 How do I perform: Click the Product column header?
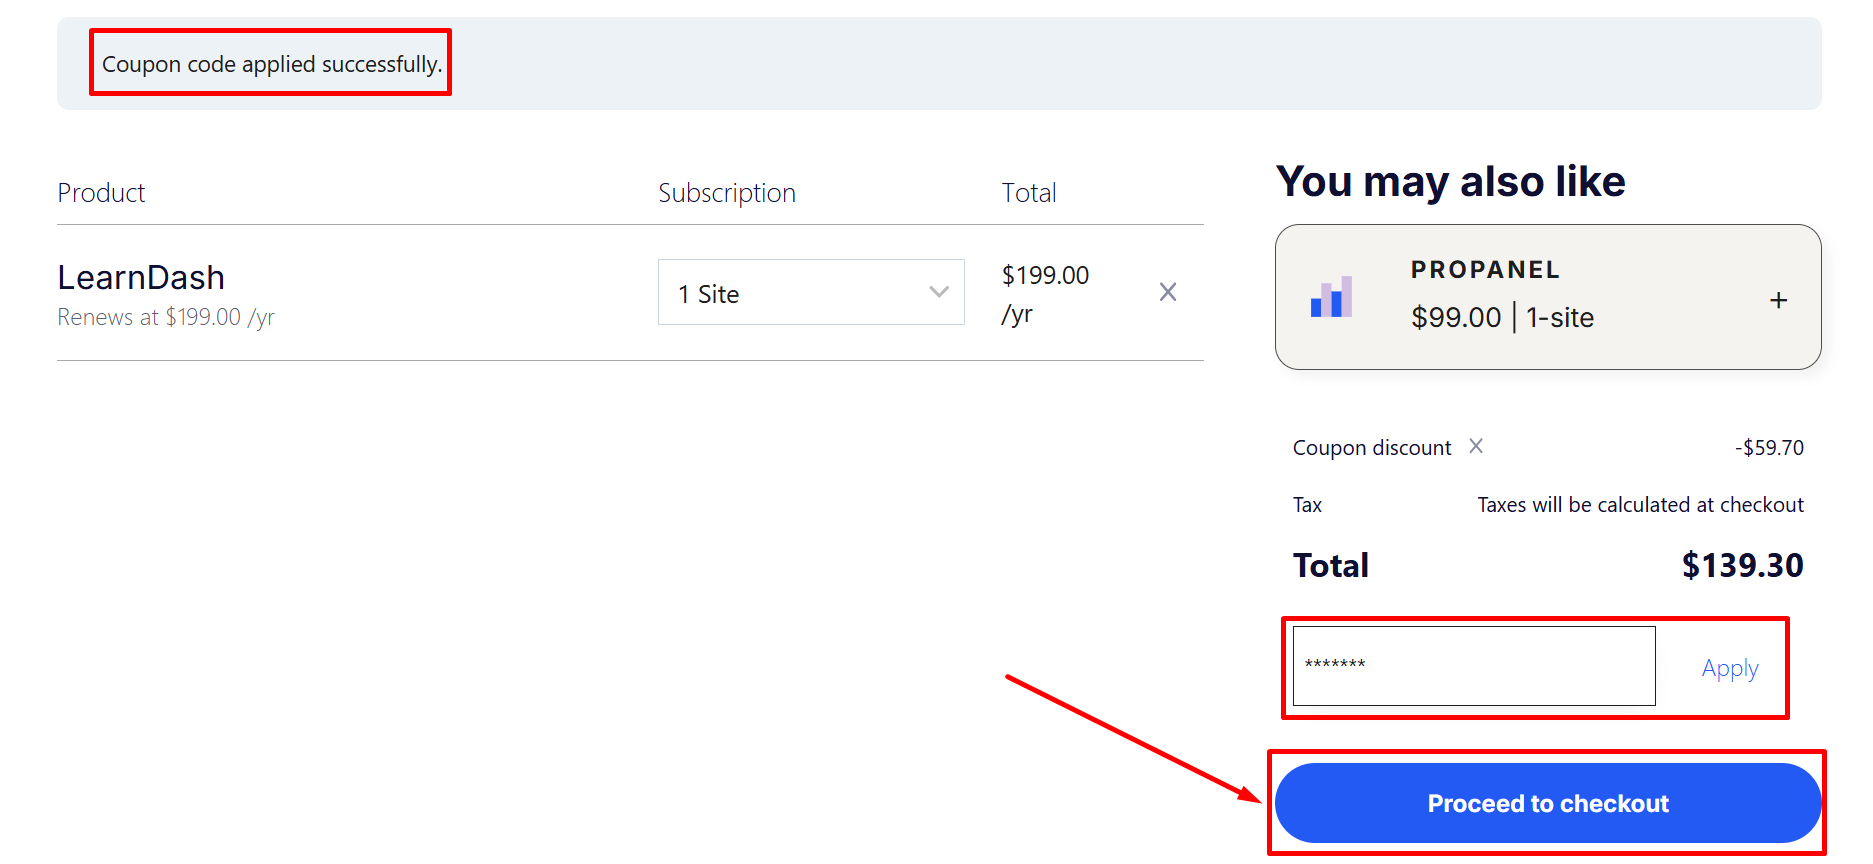(x=101, y=193)
